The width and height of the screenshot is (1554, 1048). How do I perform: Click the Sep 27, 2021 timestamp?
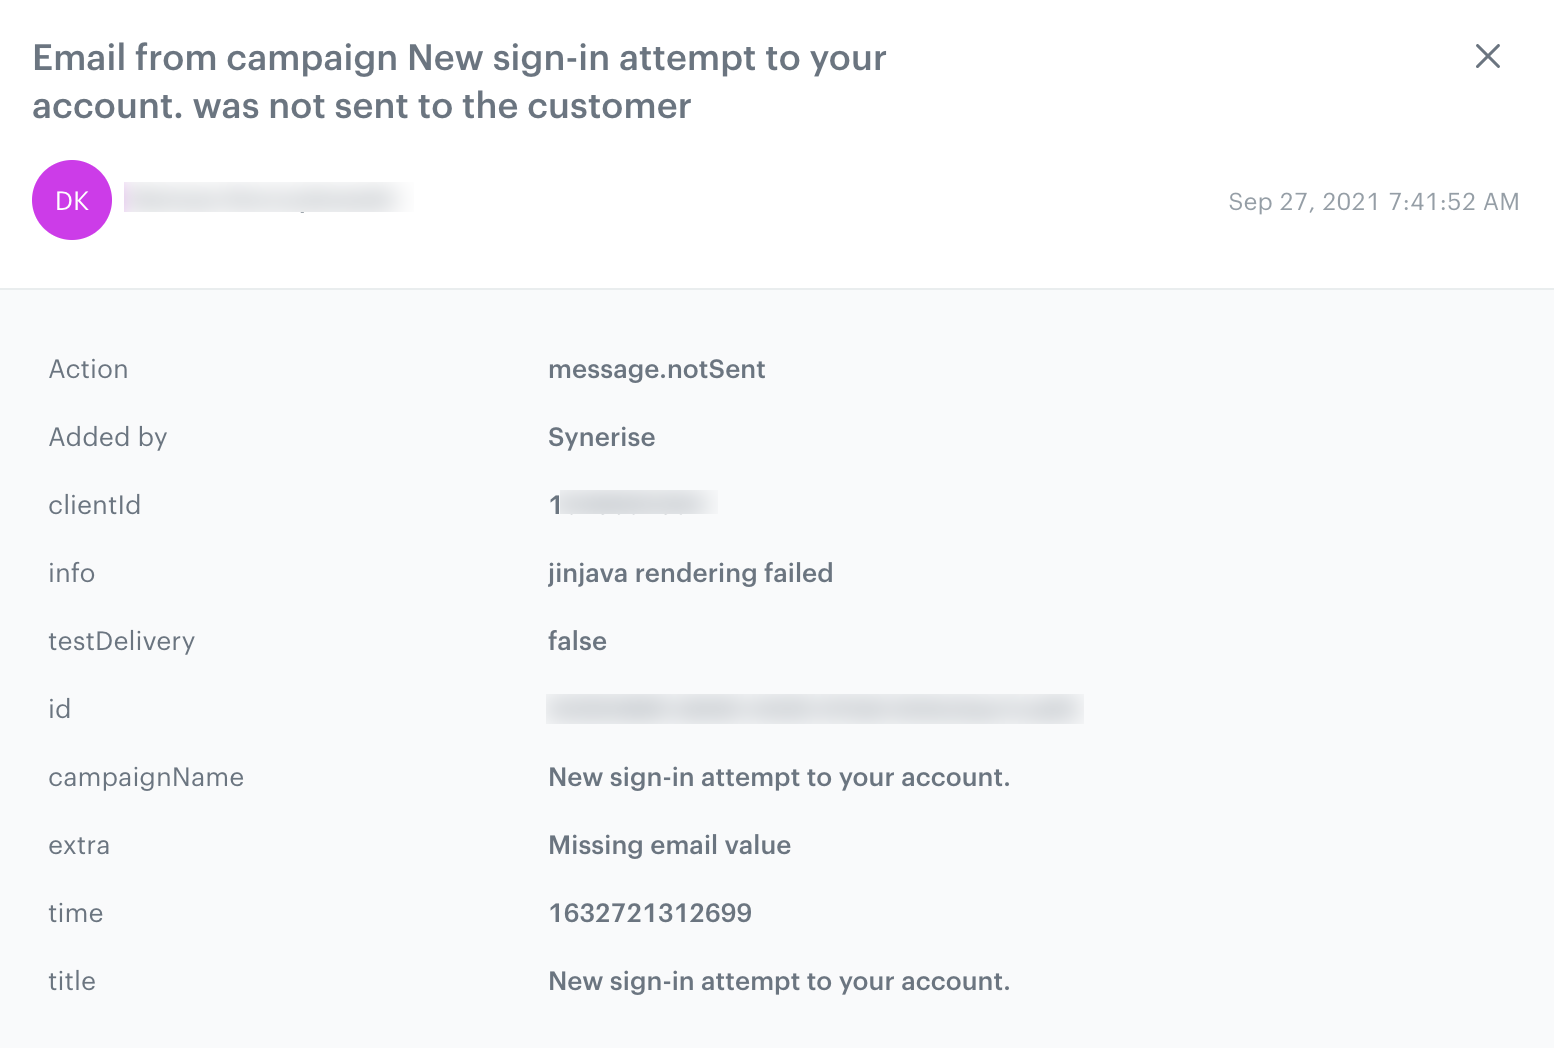1373,202
